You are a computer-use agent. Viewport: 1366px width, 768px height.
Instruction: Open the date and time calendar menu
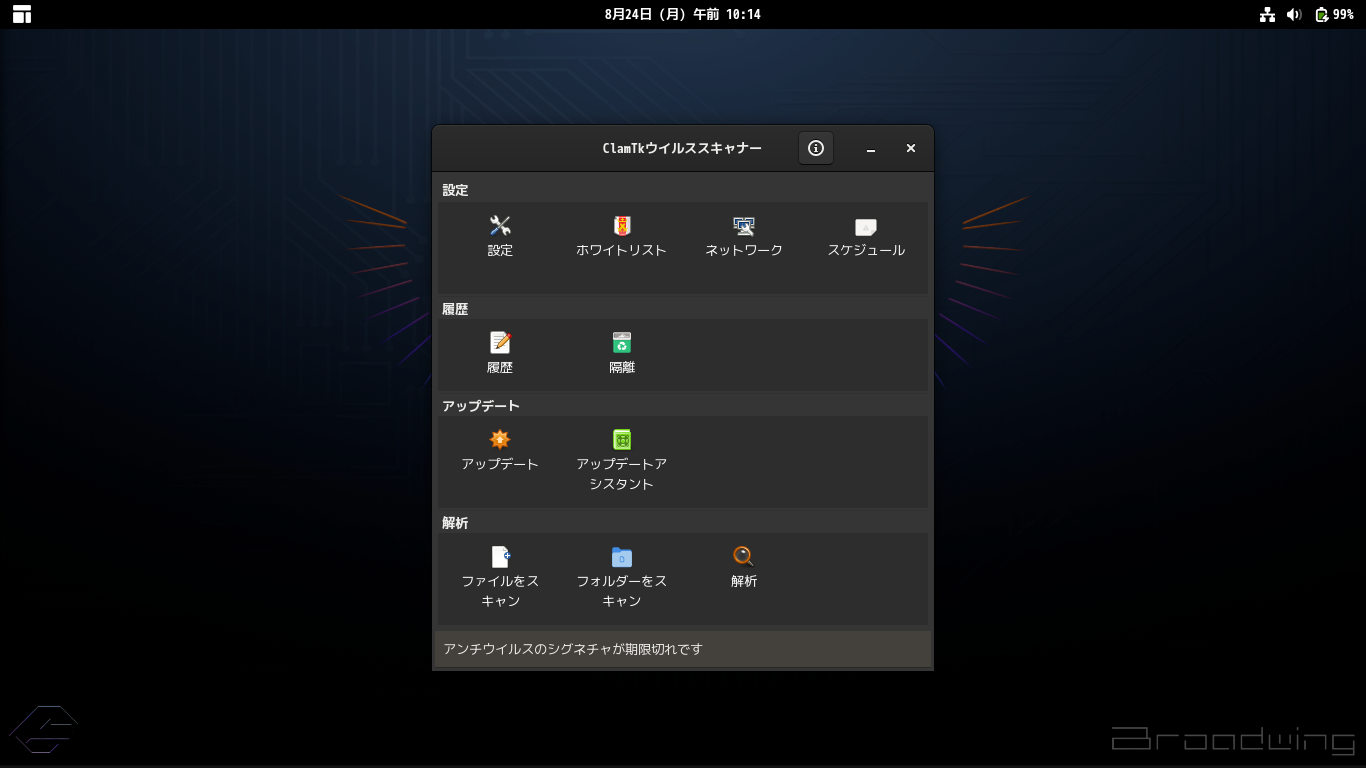(683, 14)
